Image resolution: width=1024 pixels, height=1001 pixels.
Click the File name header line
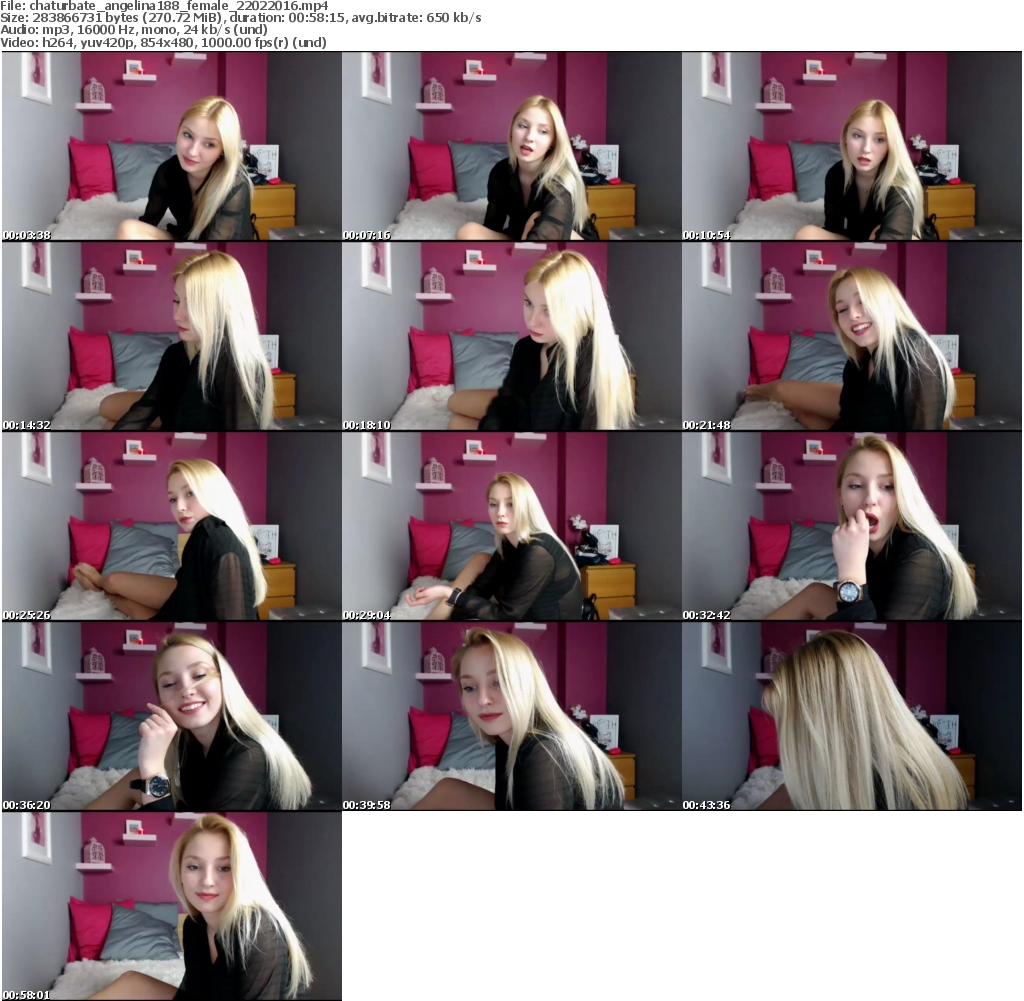pos(165,6)
